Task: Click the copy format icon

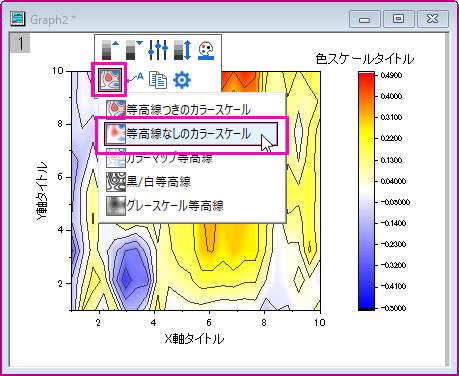Action: point(158,80)
